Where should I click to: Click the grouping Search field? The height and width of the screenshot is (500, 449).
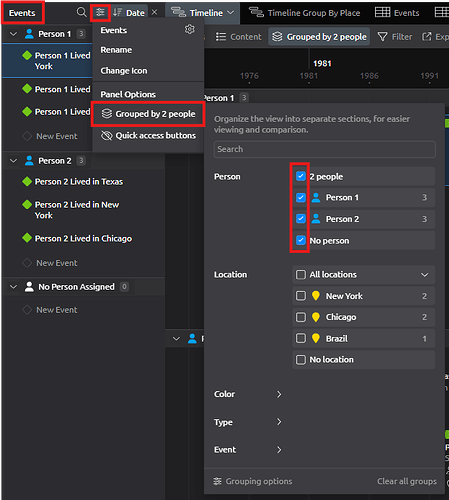coord(324,149)
